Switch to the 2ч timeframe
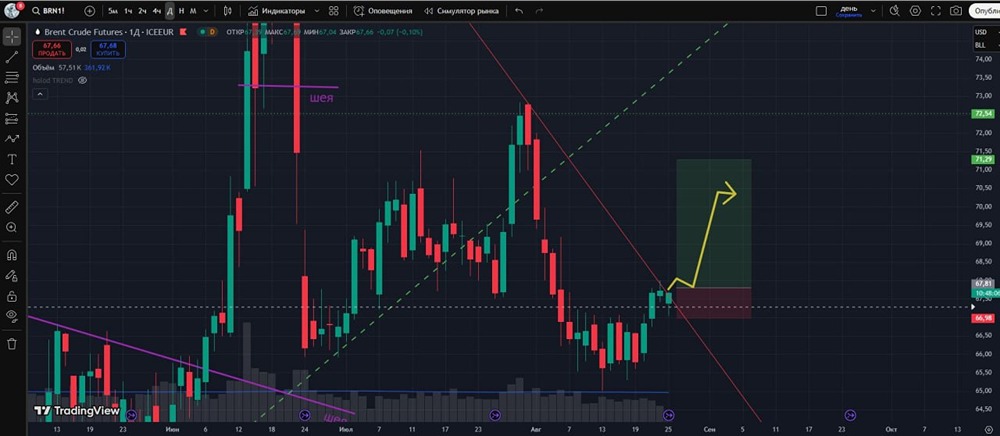Viewport: 1000px width, 436px height. 142,11
